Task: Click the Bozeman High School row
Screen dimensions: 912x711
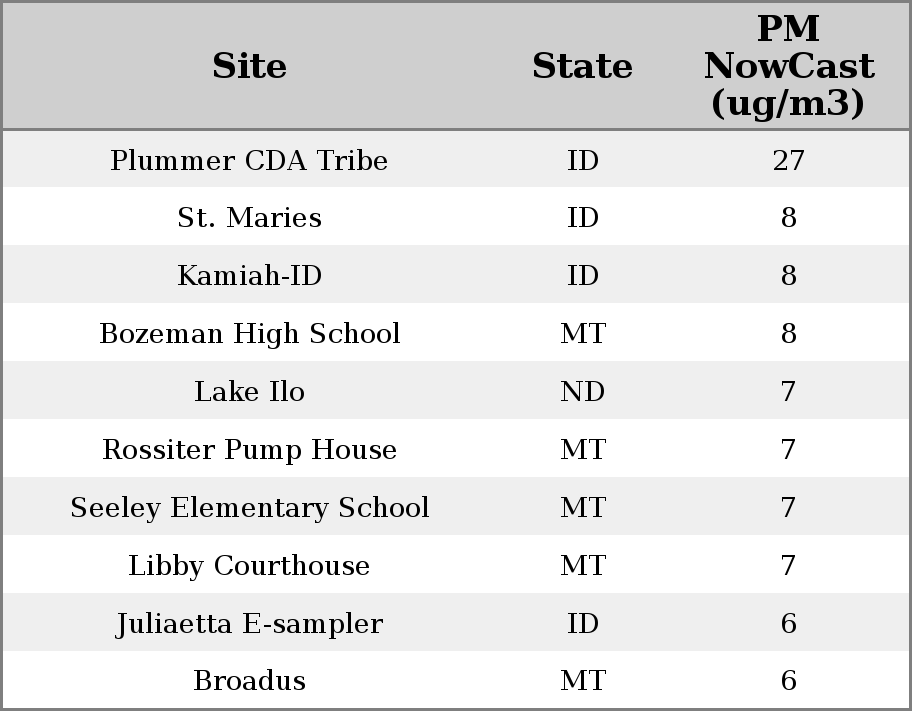Action: click(x=249, y=334)
